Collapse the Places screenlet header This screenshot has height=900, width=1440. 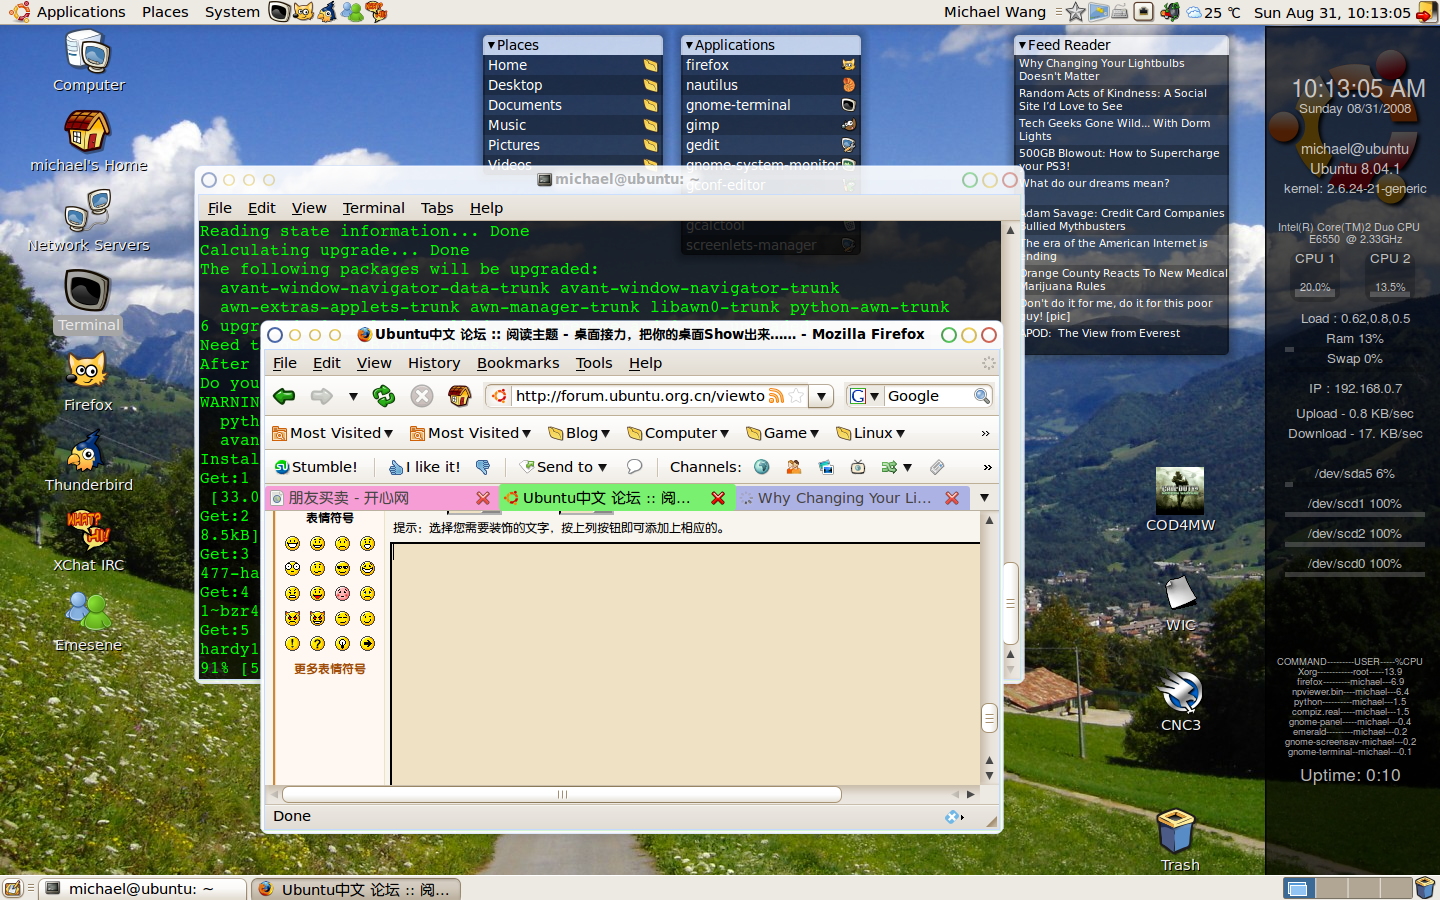point(572,45)
